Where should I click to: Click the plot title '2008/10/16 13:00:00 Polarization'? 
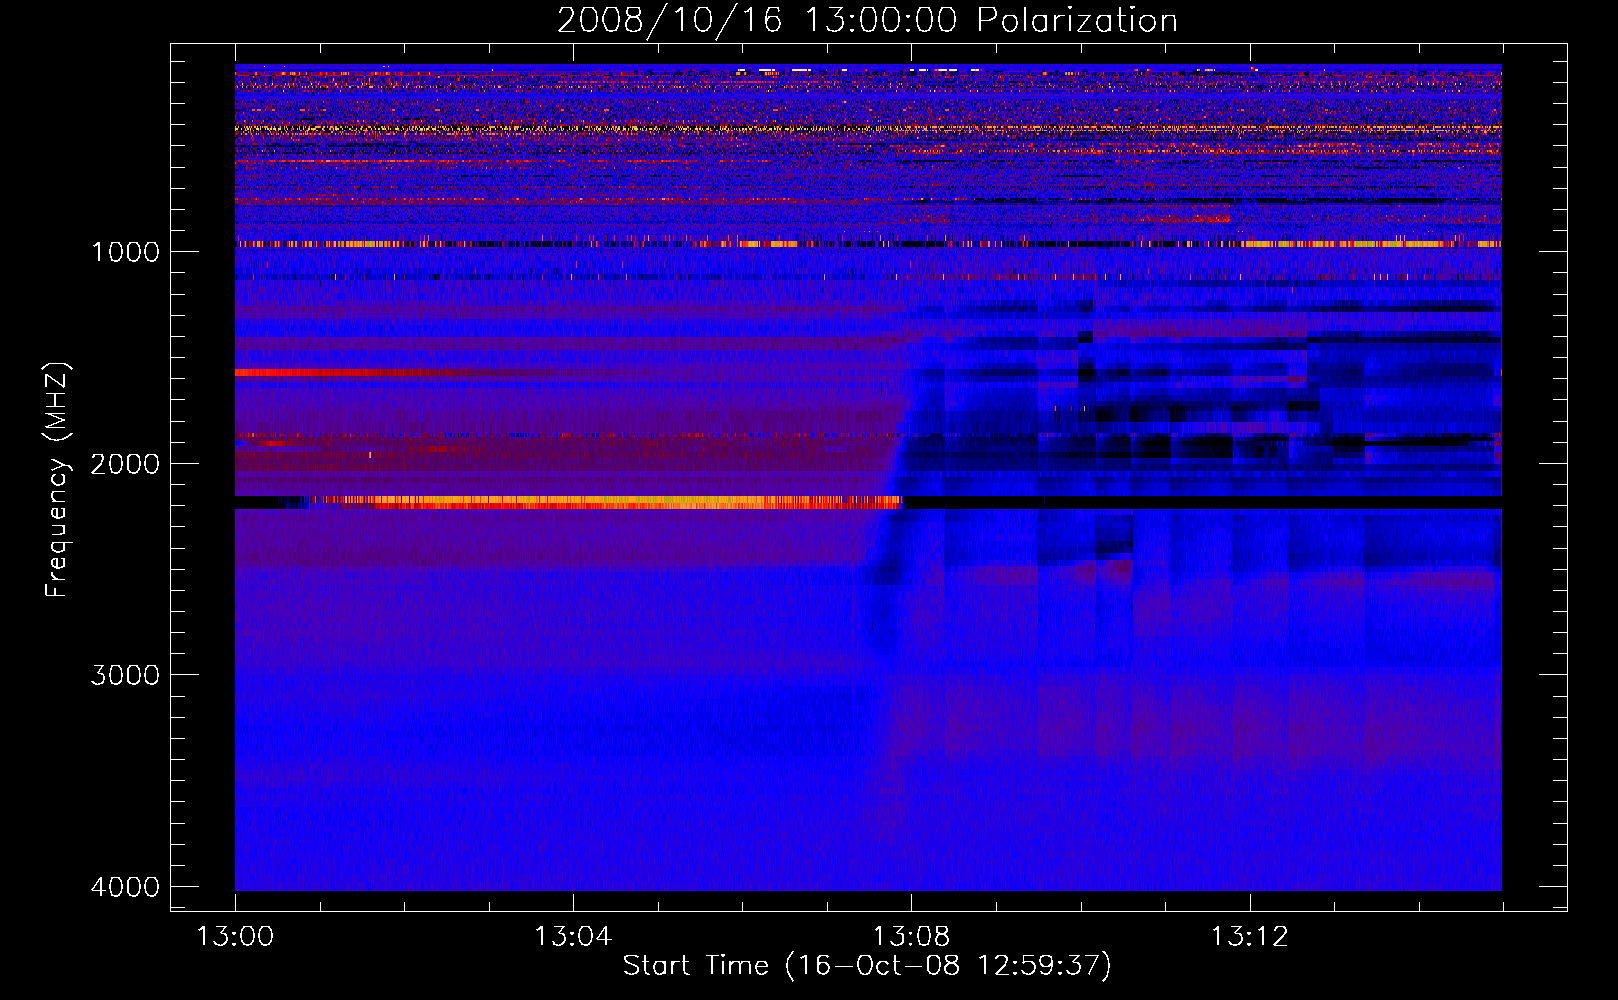tap(867, 20)
